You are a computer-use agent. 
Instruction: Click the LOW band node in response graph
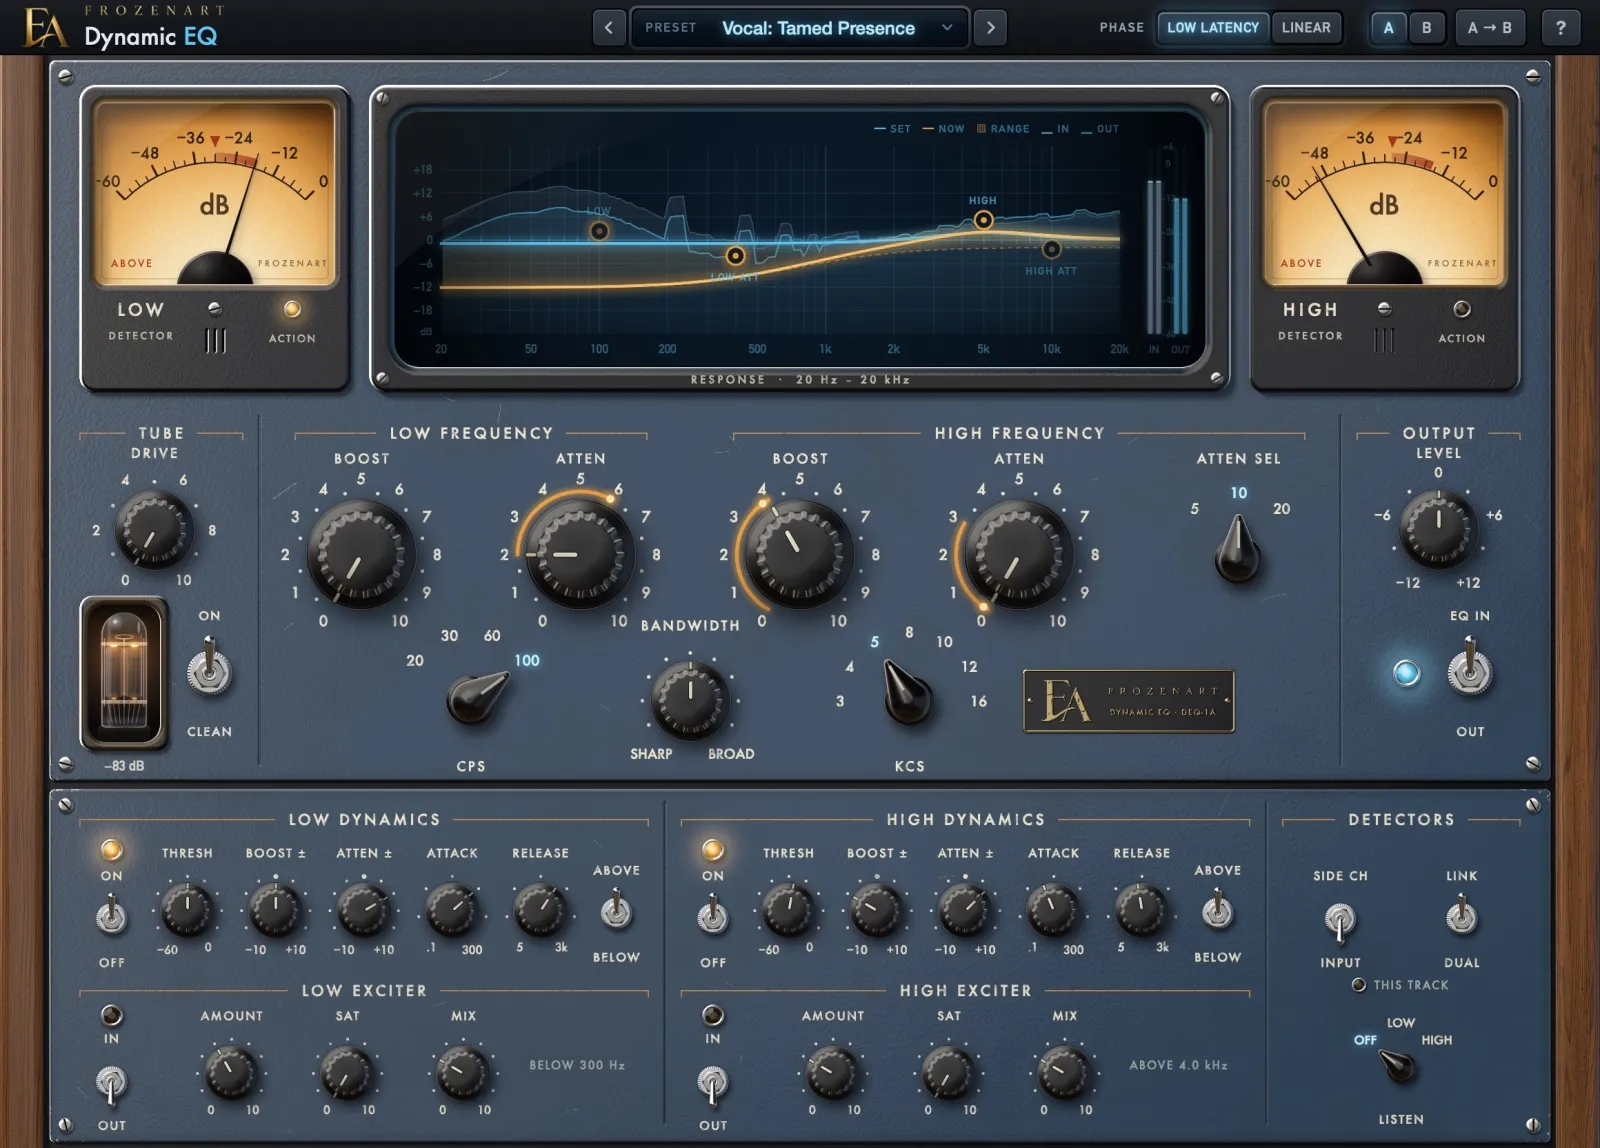click(x=599, y=231)
